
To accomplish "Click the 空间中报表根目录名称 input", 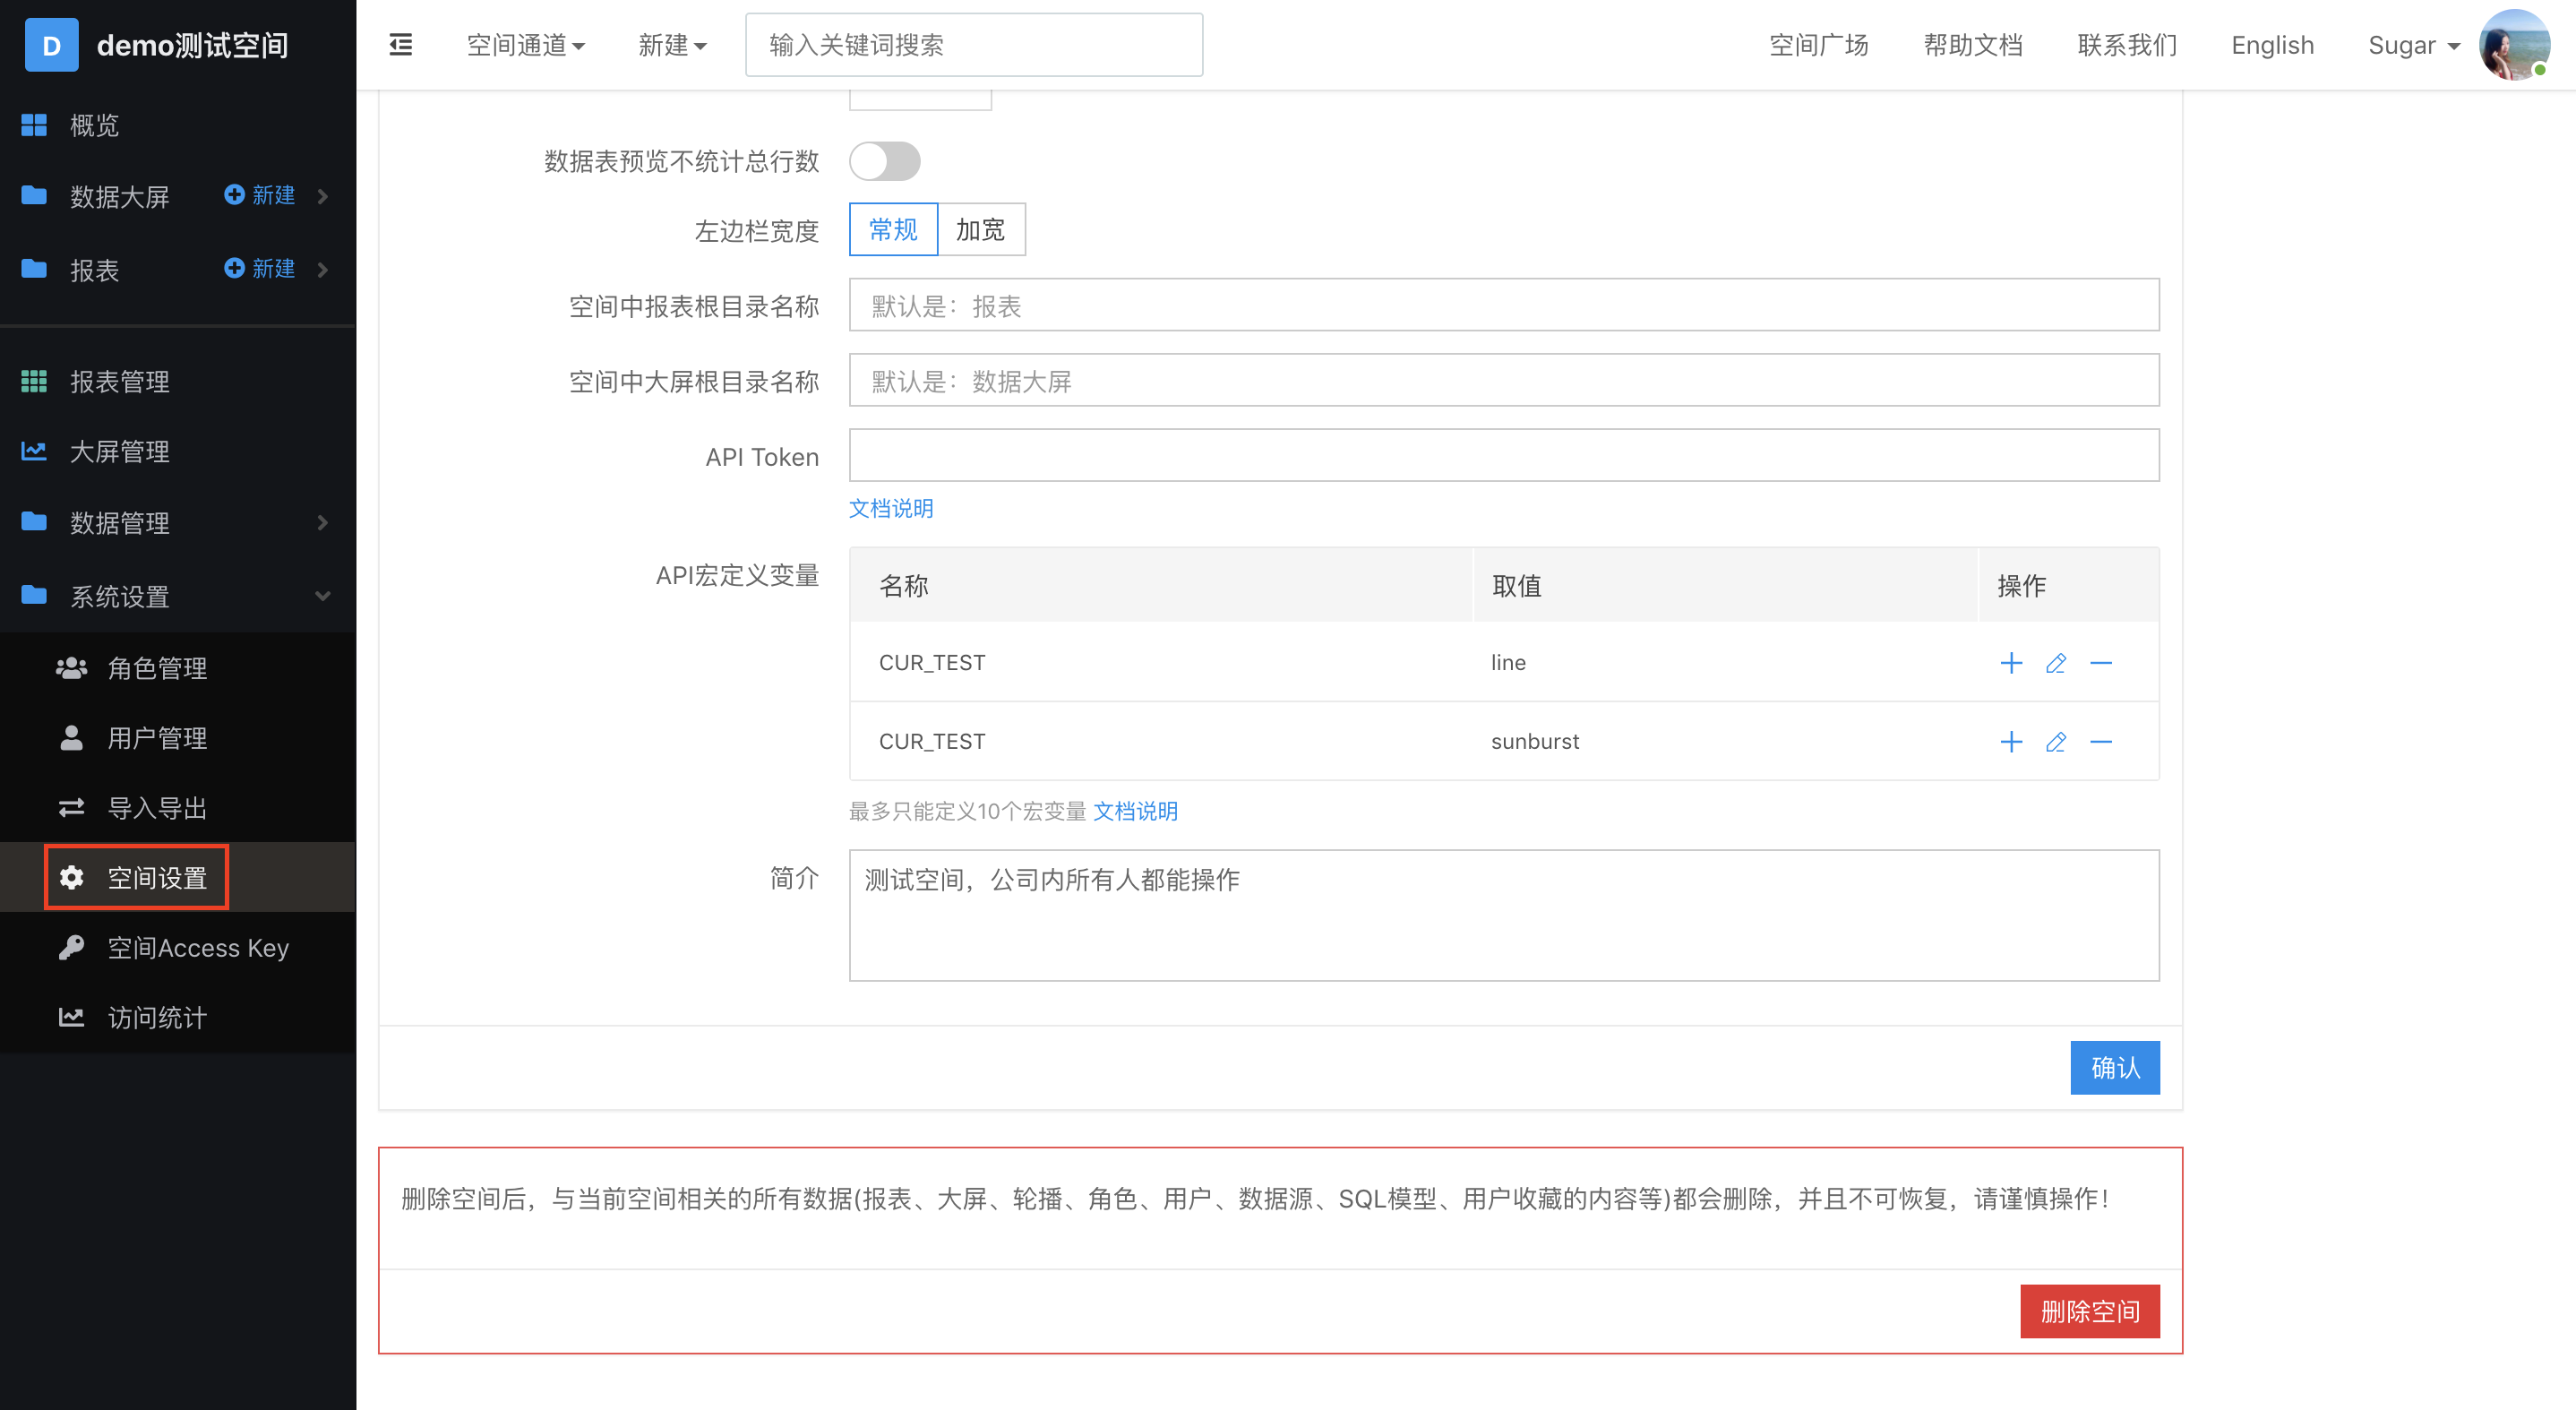I will click(x=1504, y=305).
